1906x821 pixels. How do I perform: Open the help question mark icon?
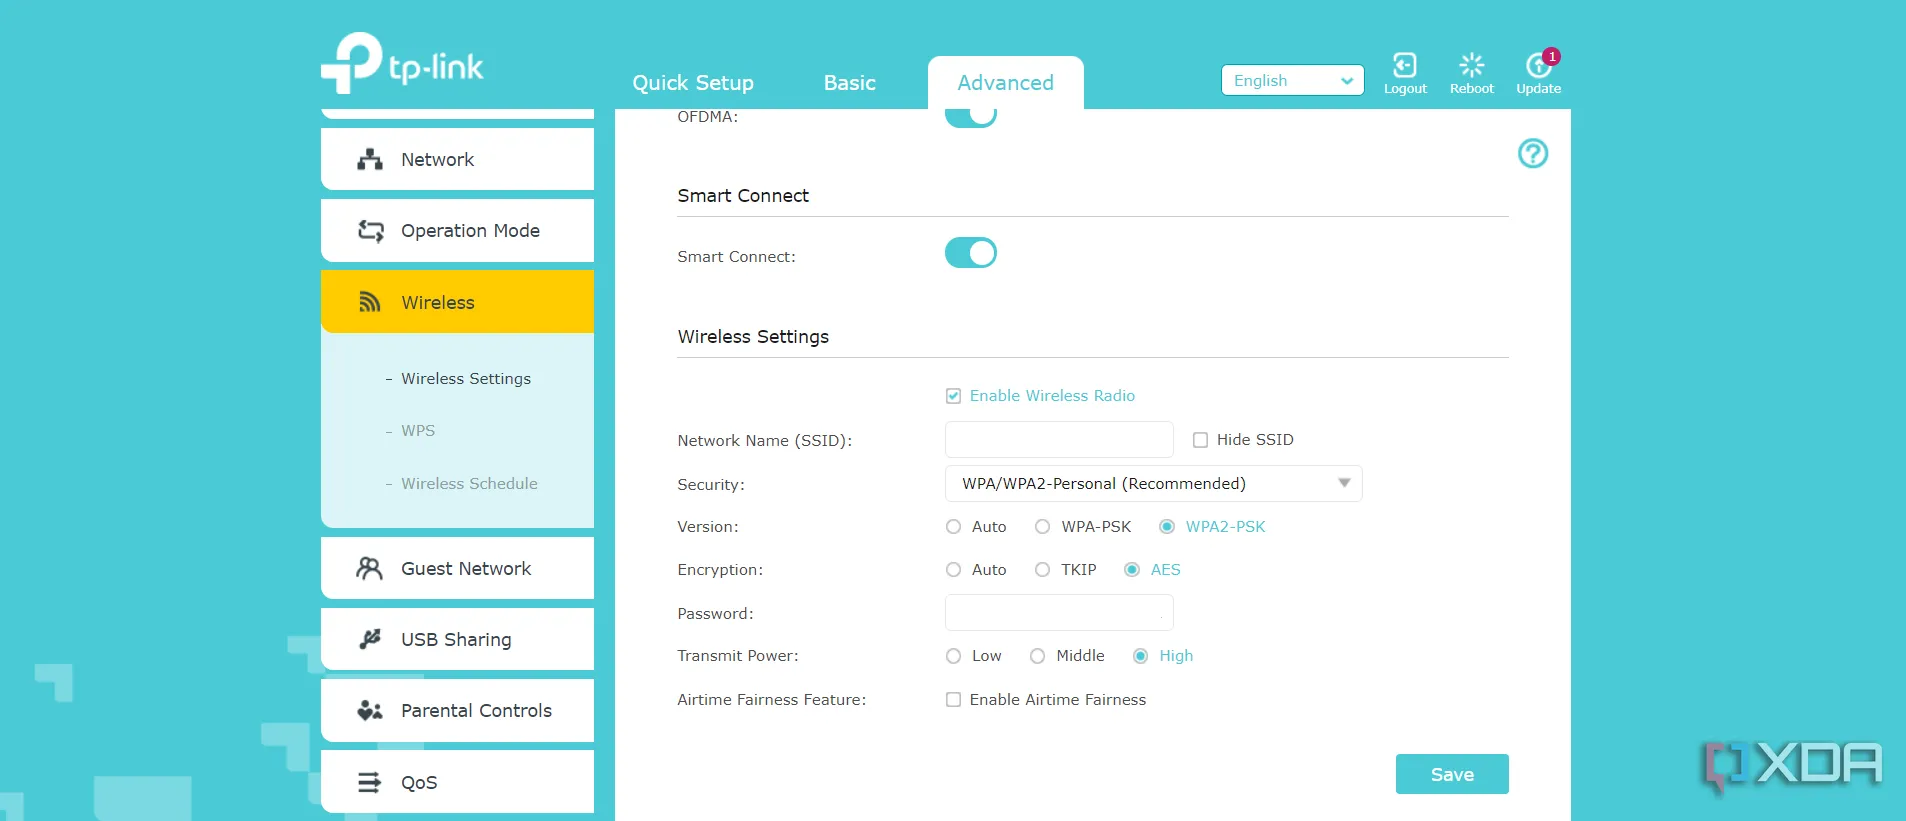1533,153
